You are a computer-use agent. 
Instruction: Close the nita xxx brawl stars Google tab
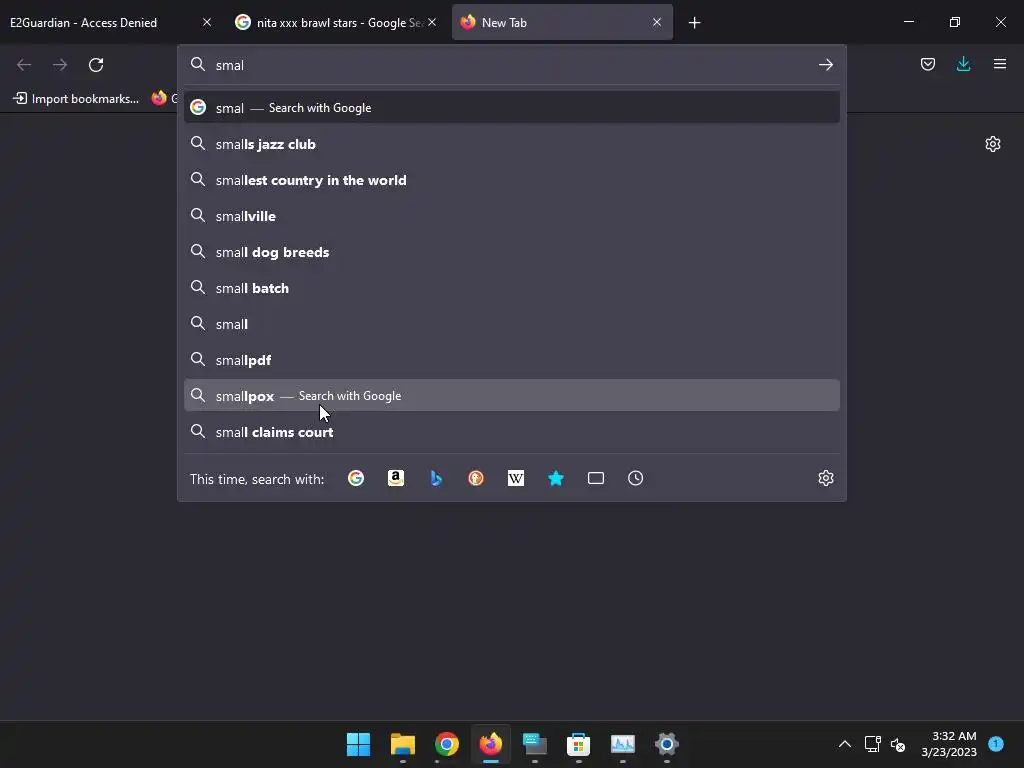tap(432, 22)
